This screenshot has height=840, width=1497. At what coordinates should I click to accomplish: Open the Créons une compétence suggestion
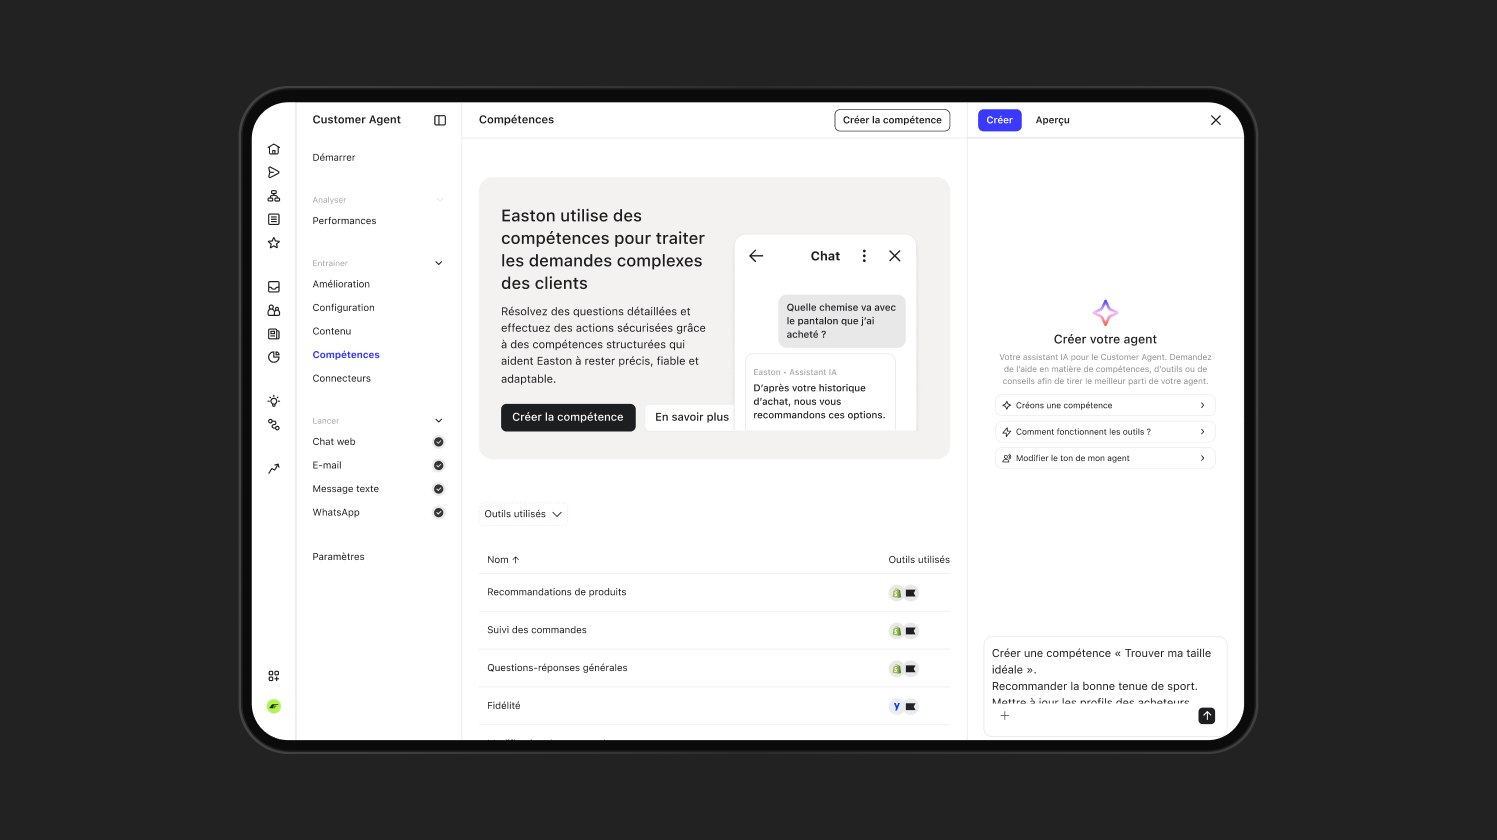(x=1105, y=405)
